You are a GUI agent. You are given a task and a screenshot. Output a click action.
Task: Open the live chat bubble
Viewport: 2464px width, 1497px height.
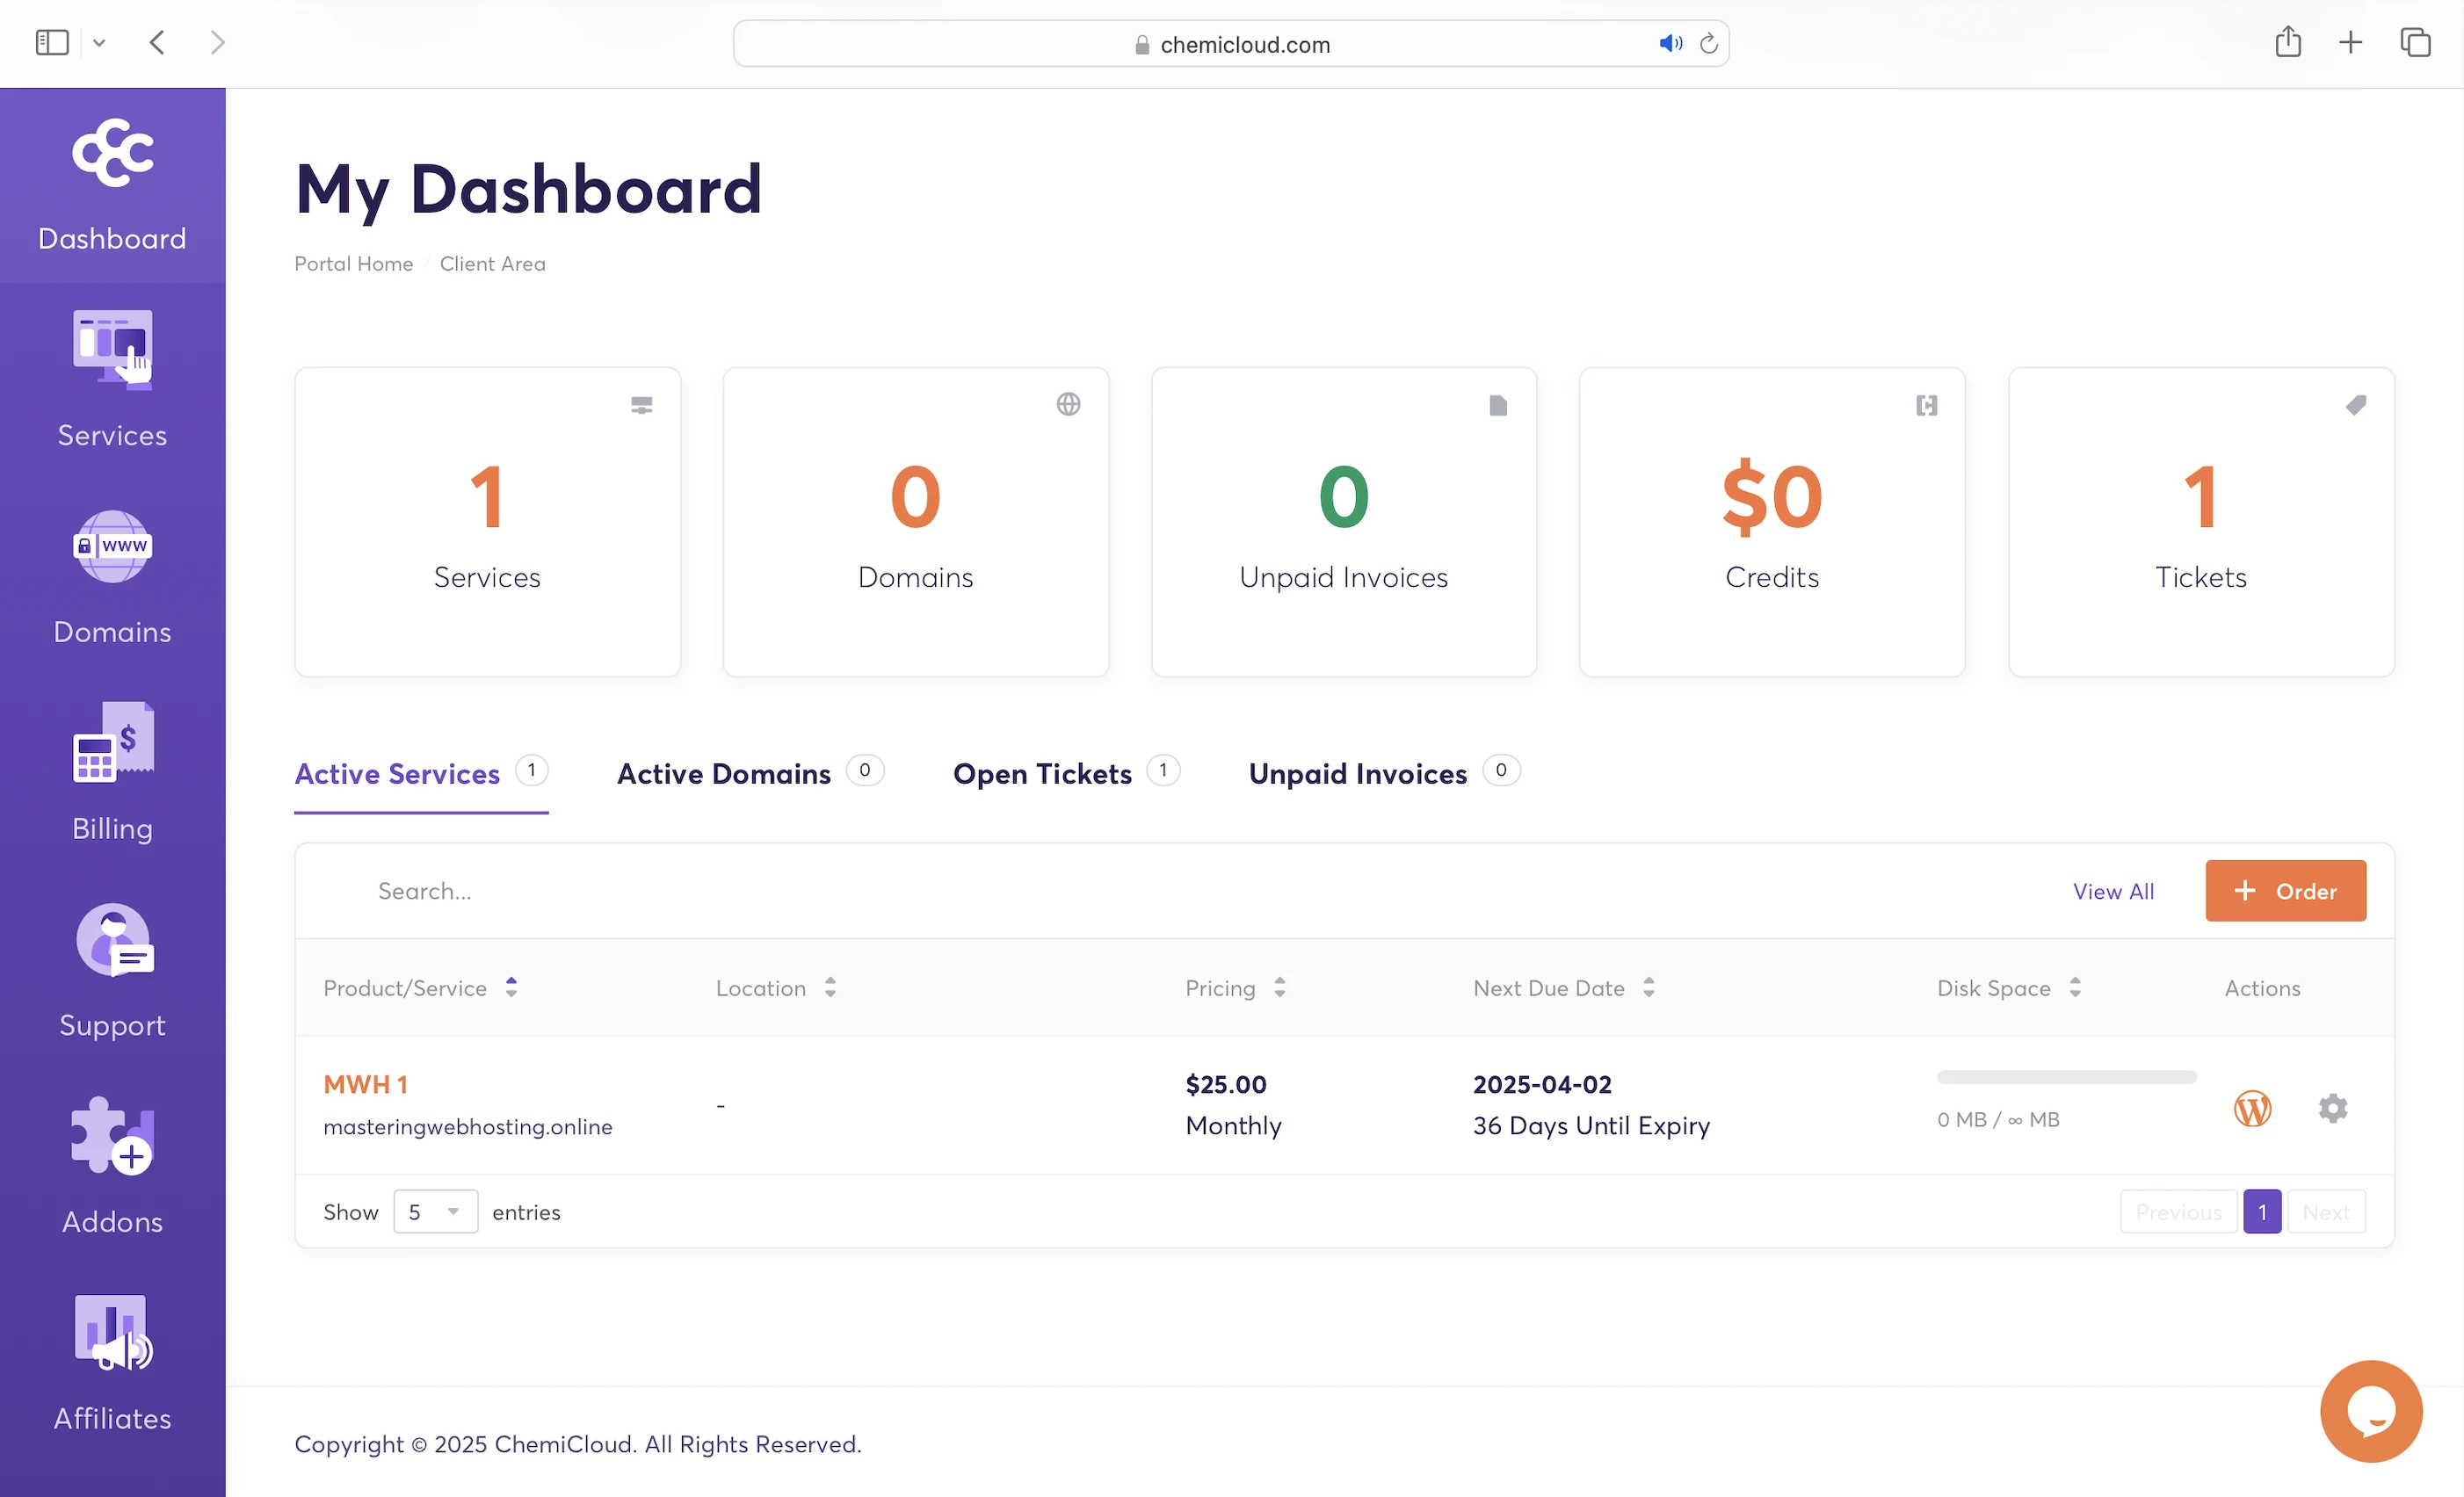[2370, 1411]
